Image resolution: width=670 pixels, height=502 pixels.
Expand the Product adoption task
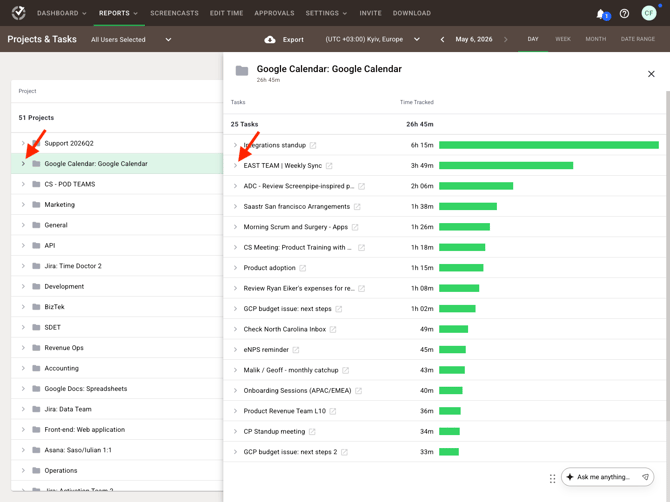235,268
